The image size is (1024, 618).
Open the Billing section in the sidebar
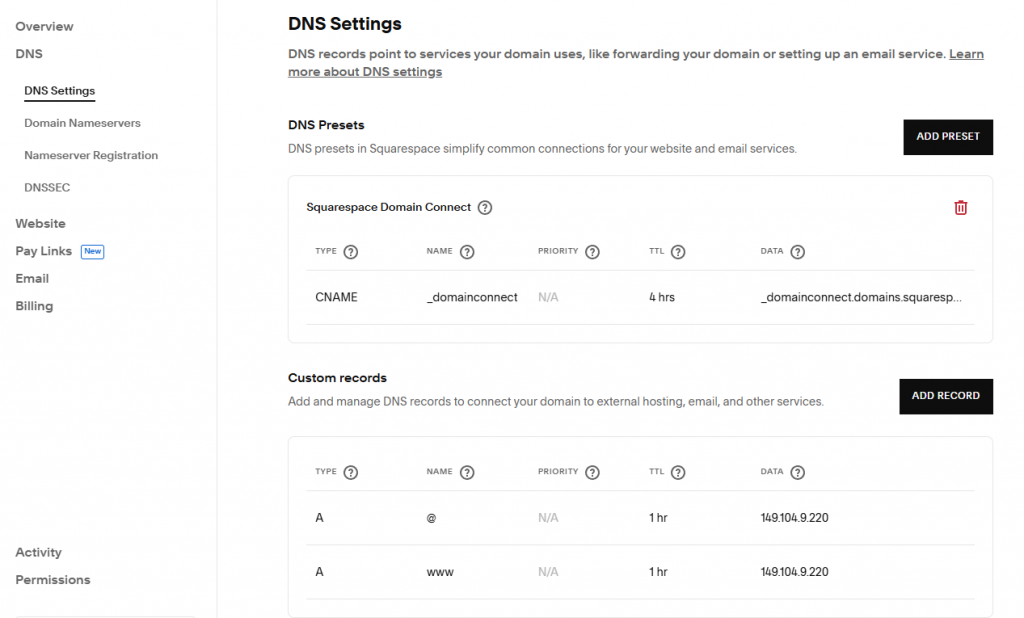(34, 306)
